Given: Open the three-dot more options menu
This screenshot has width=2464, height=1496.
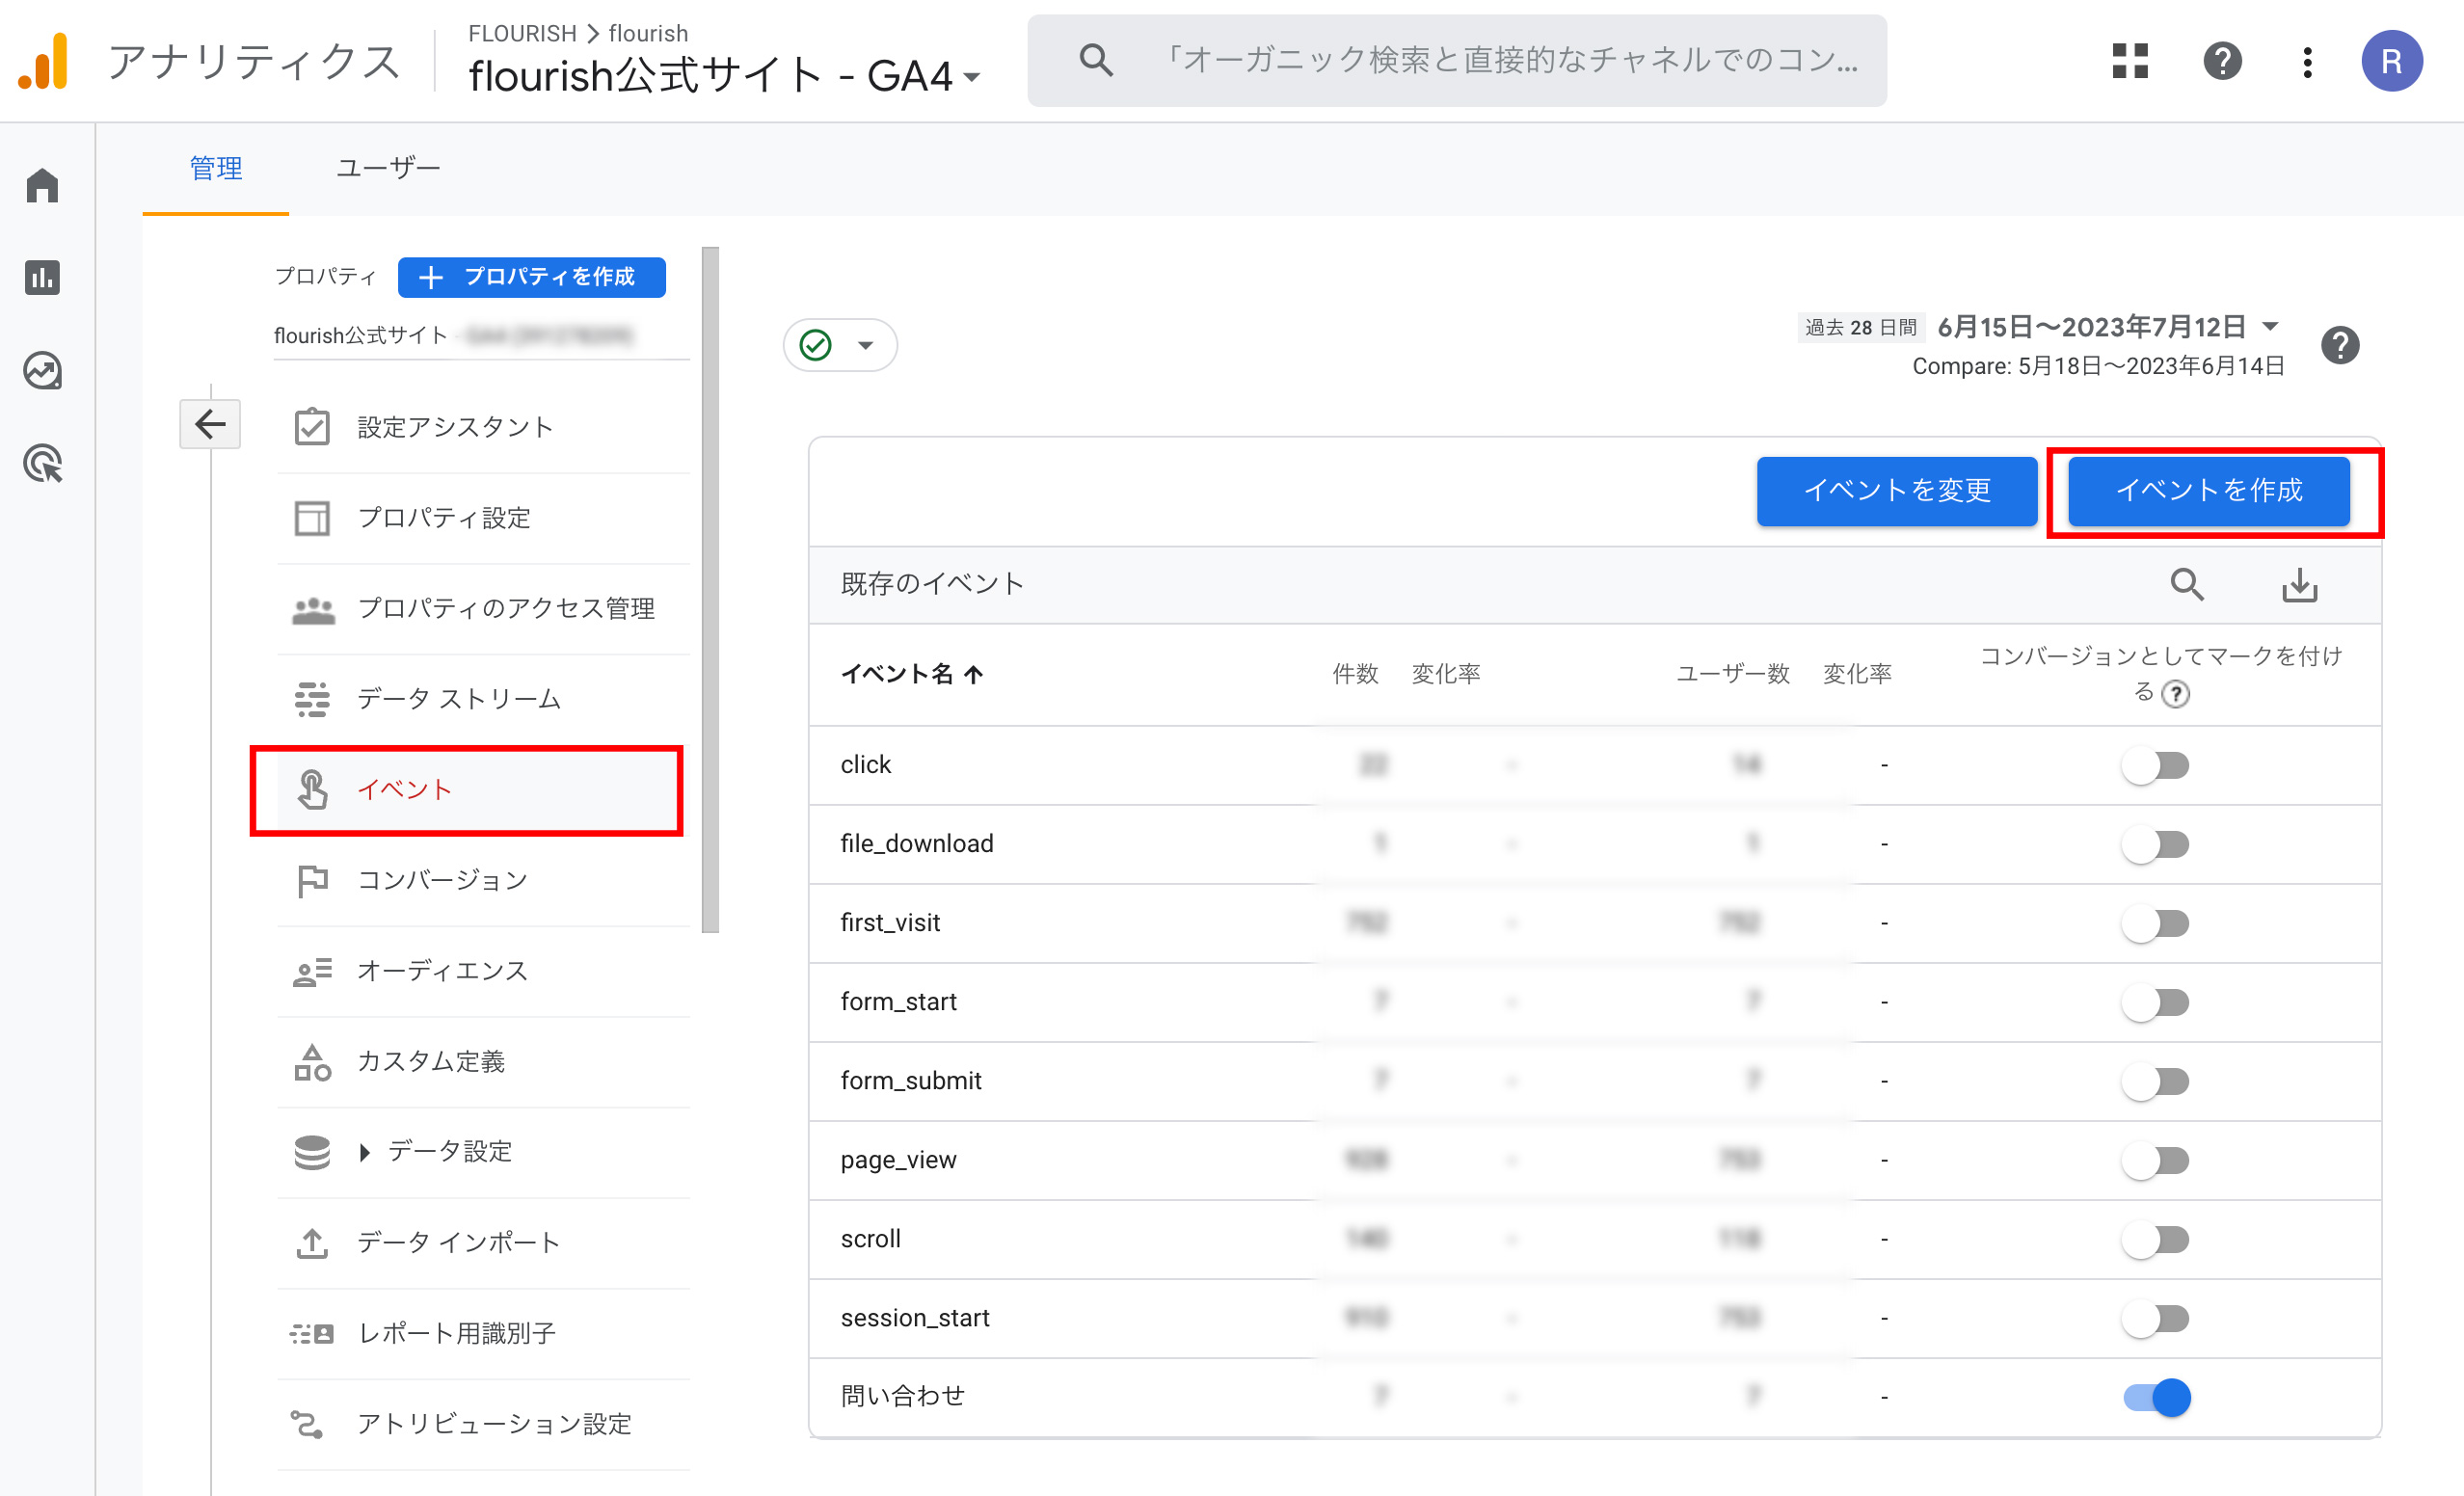Looking at the screenshot, I should tap(2307, 62).
